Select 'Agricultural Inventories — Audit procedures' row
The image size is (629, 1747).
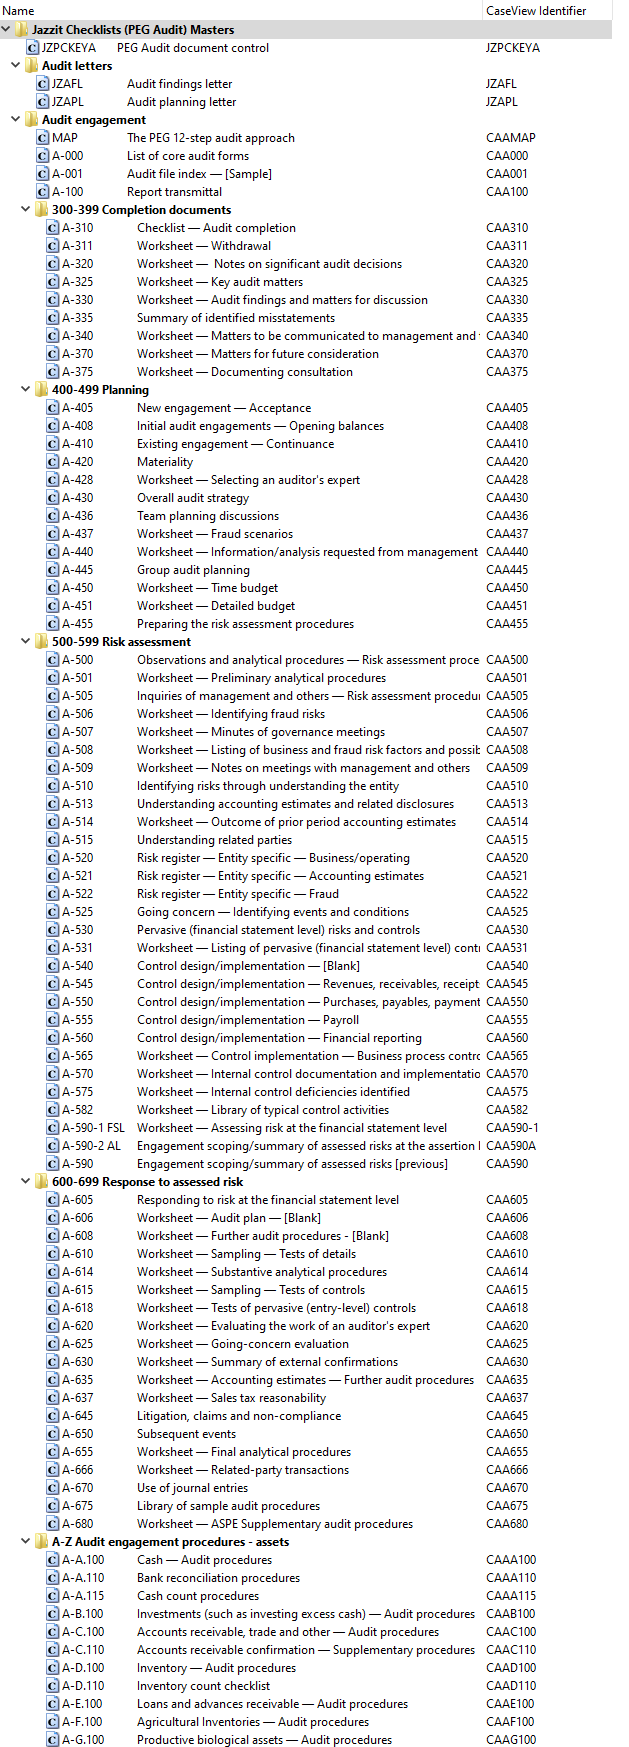click(x=306, y=1722)
